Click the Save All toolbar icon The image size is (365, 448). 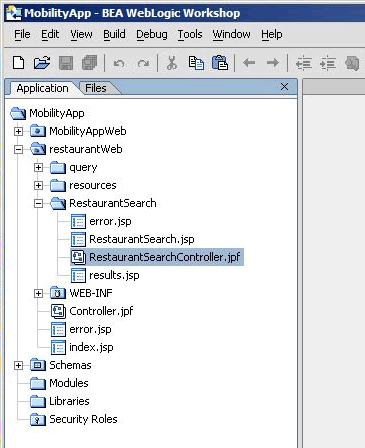tap(89, 63)
